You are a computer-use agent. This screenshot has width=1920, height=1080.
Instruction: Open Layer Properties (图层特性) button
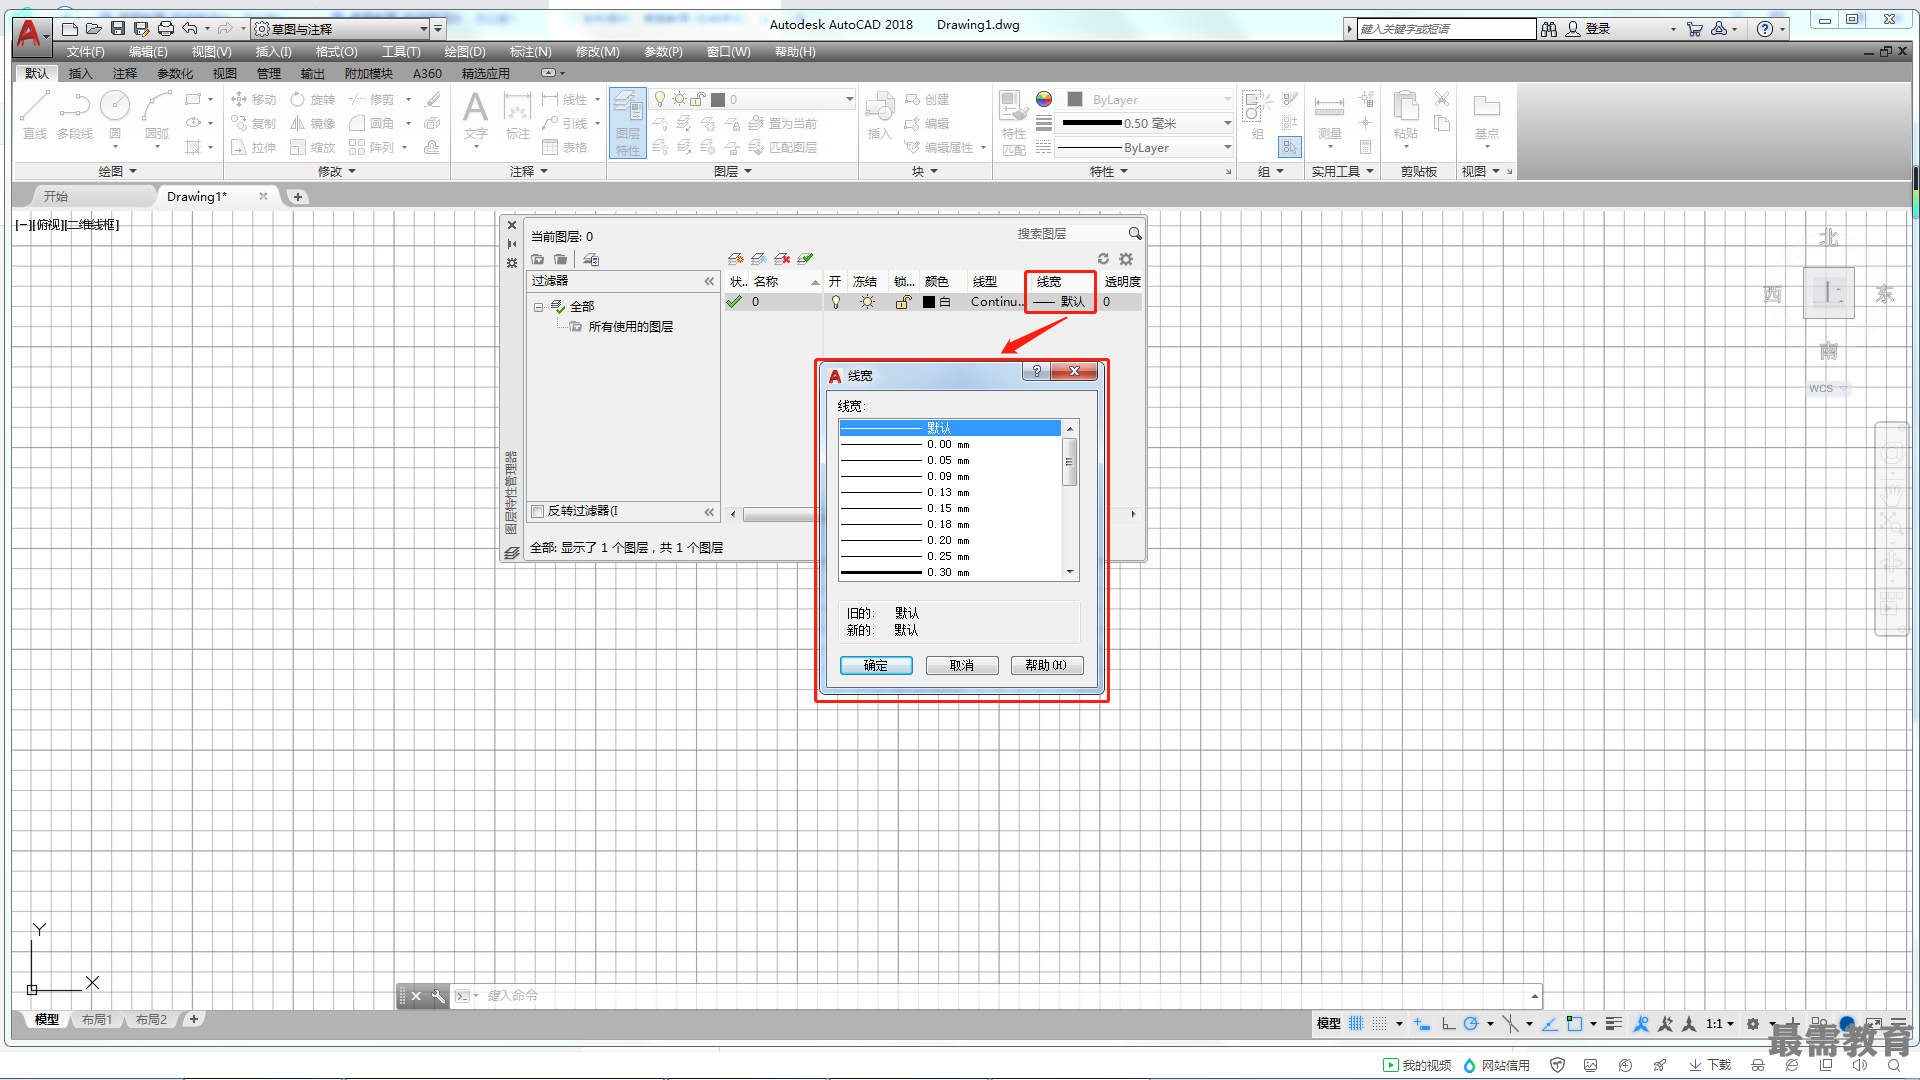pyautogui.click(x=628, y=121)
